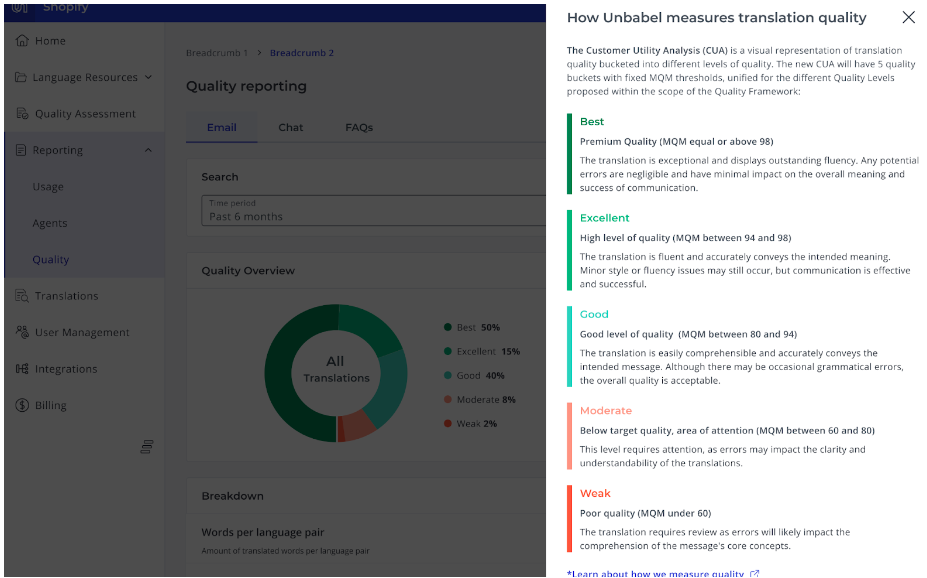Click the 'Best 50%' legend entry
The height and width of the screenshot is (578, 927).
coord(472,327)
